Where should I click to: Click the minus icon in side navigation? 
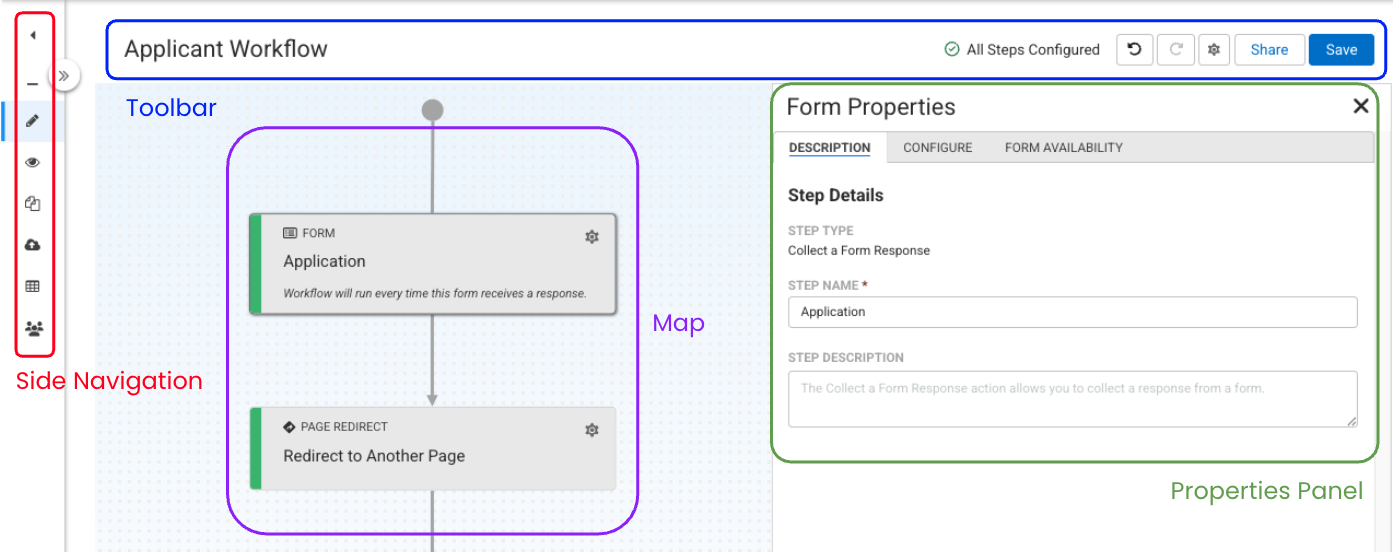(33, 85)
